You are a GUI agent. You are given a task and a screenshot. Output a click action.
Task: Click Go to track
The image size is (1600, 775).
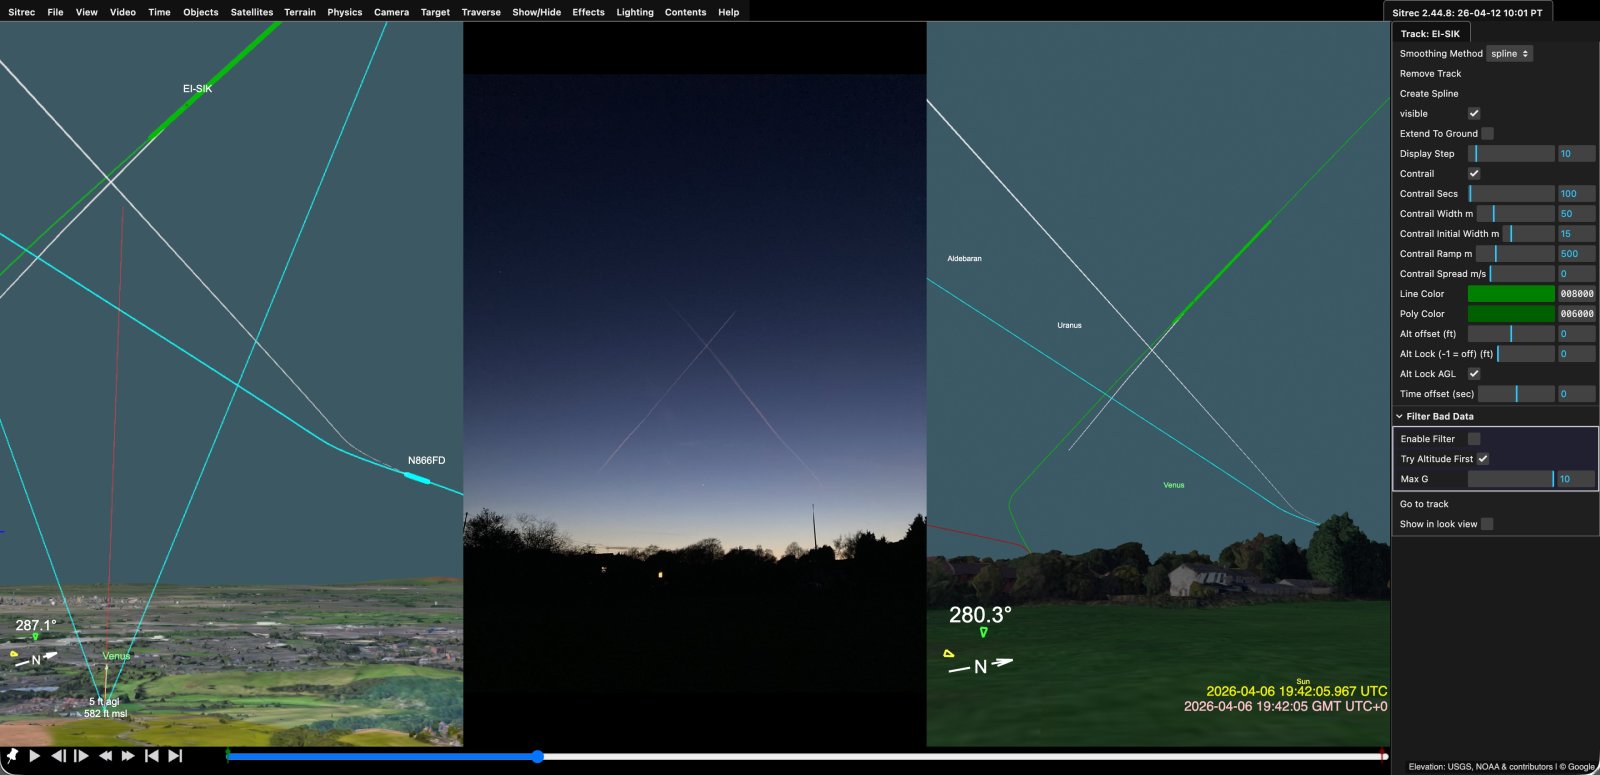[1424, 504]
